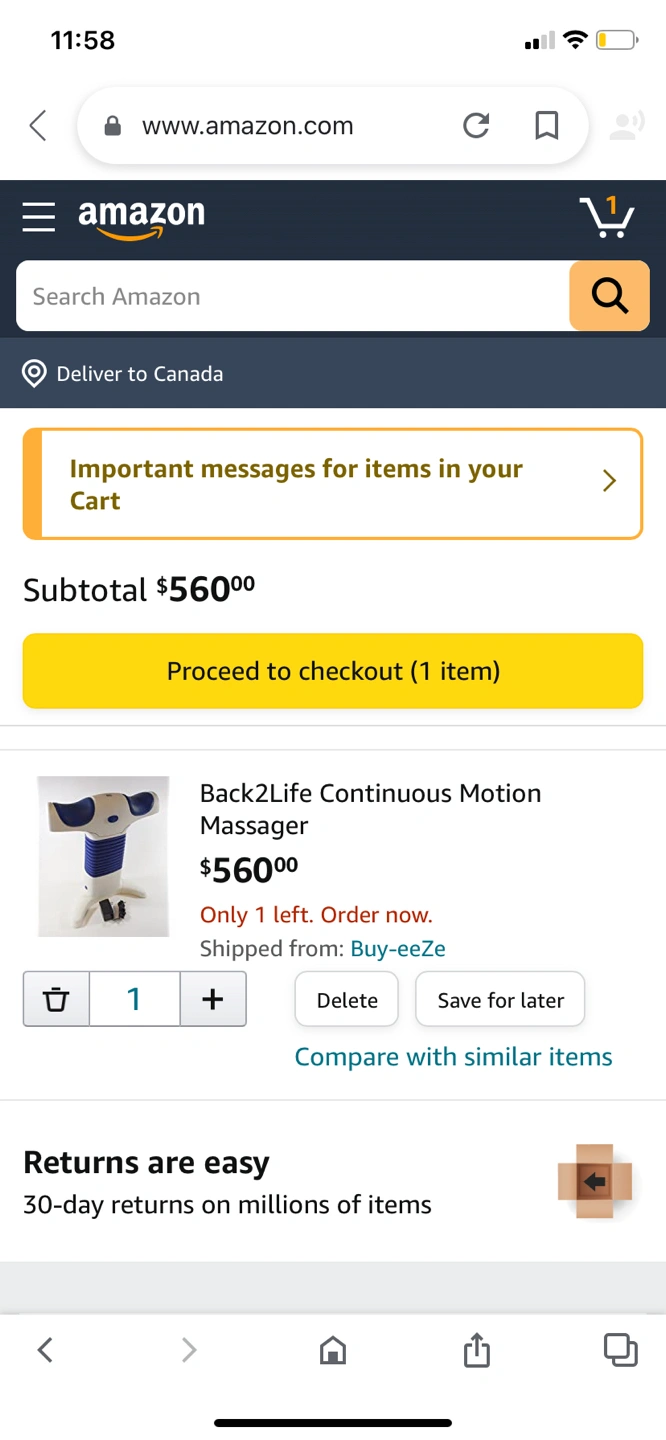
Task: Tap the trash icon to remove item
Action: pos(56,999)
